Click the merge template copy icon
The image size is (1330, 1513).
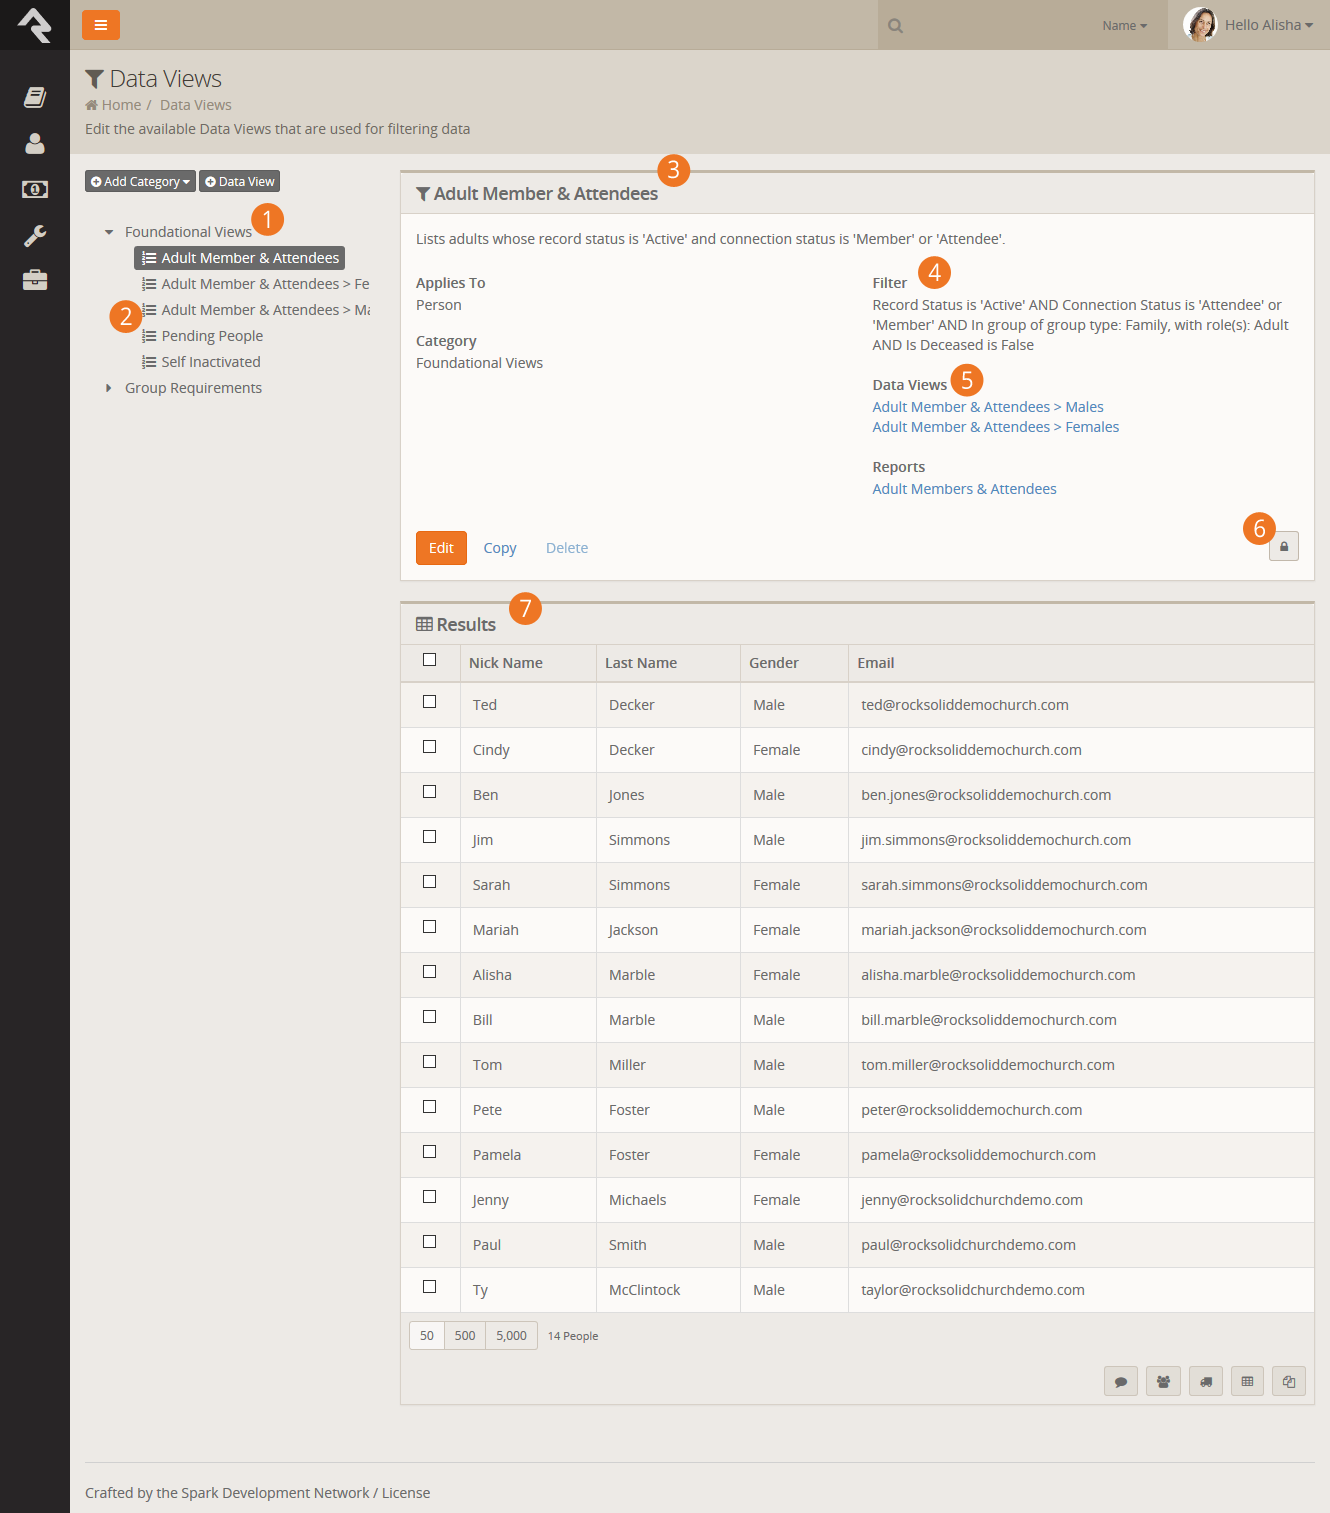(x=1289, y=1381)
